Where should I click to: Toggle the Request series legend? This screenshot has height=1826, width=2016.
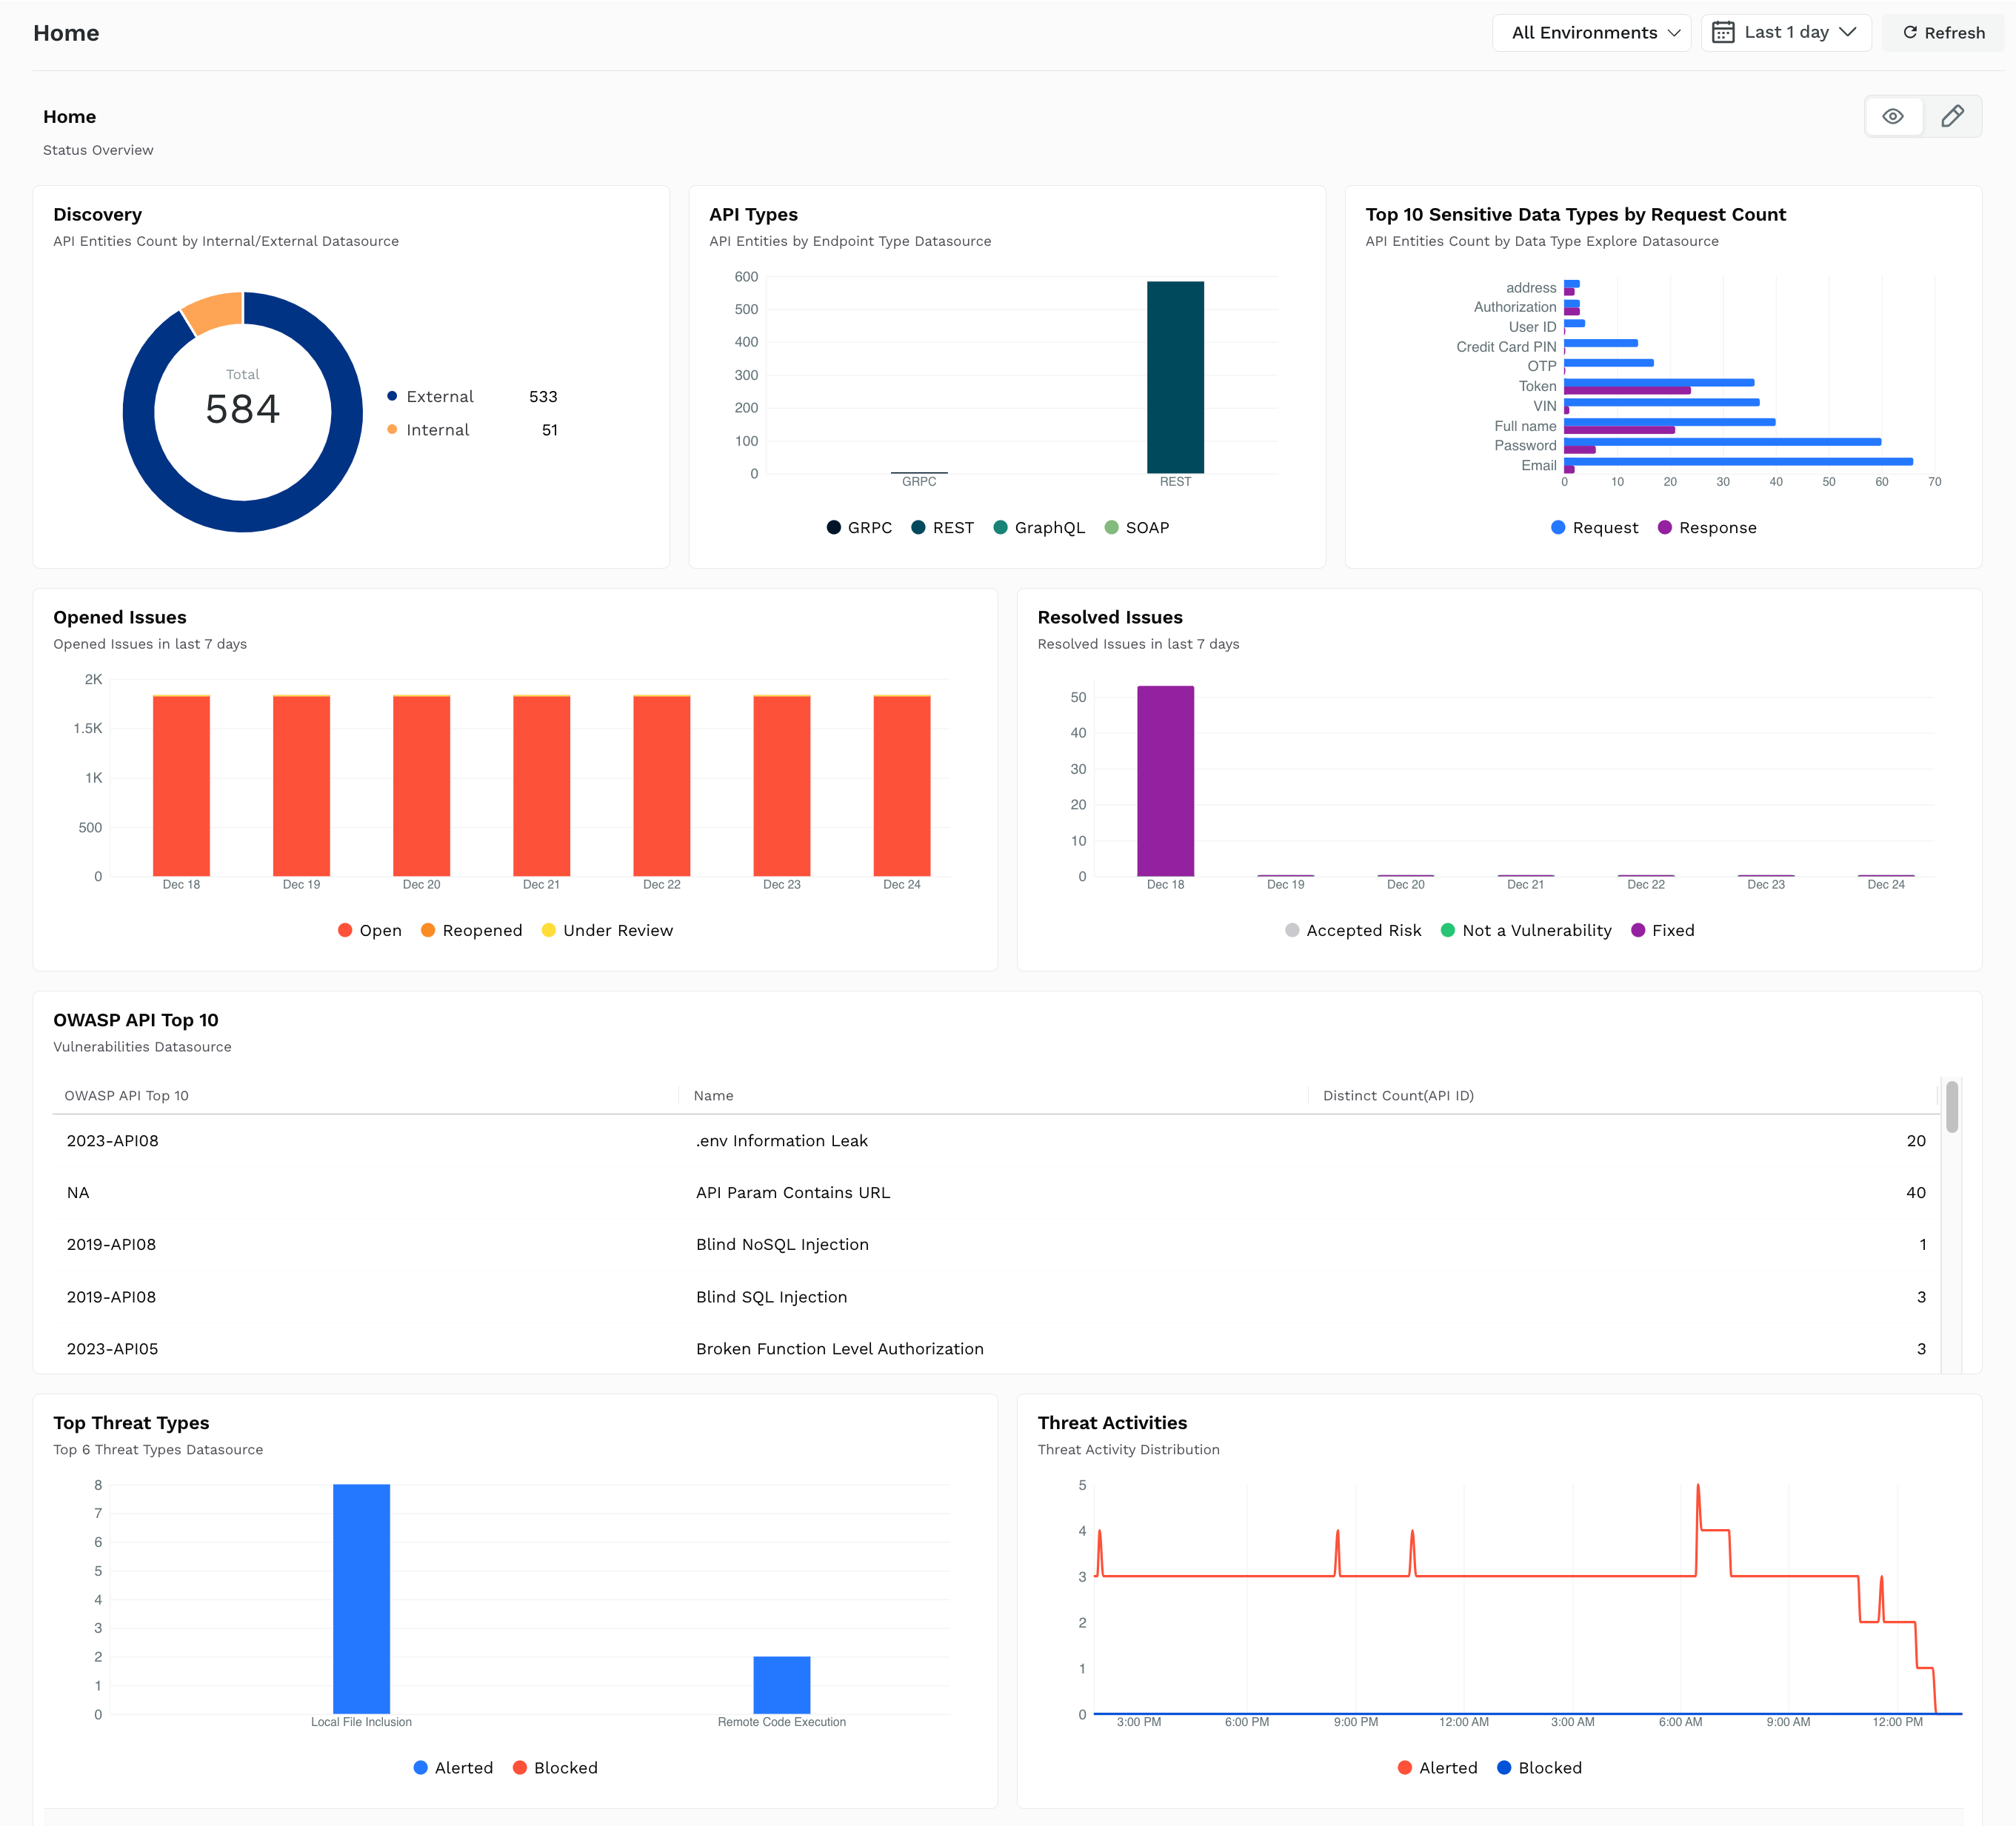(1594, 528)
